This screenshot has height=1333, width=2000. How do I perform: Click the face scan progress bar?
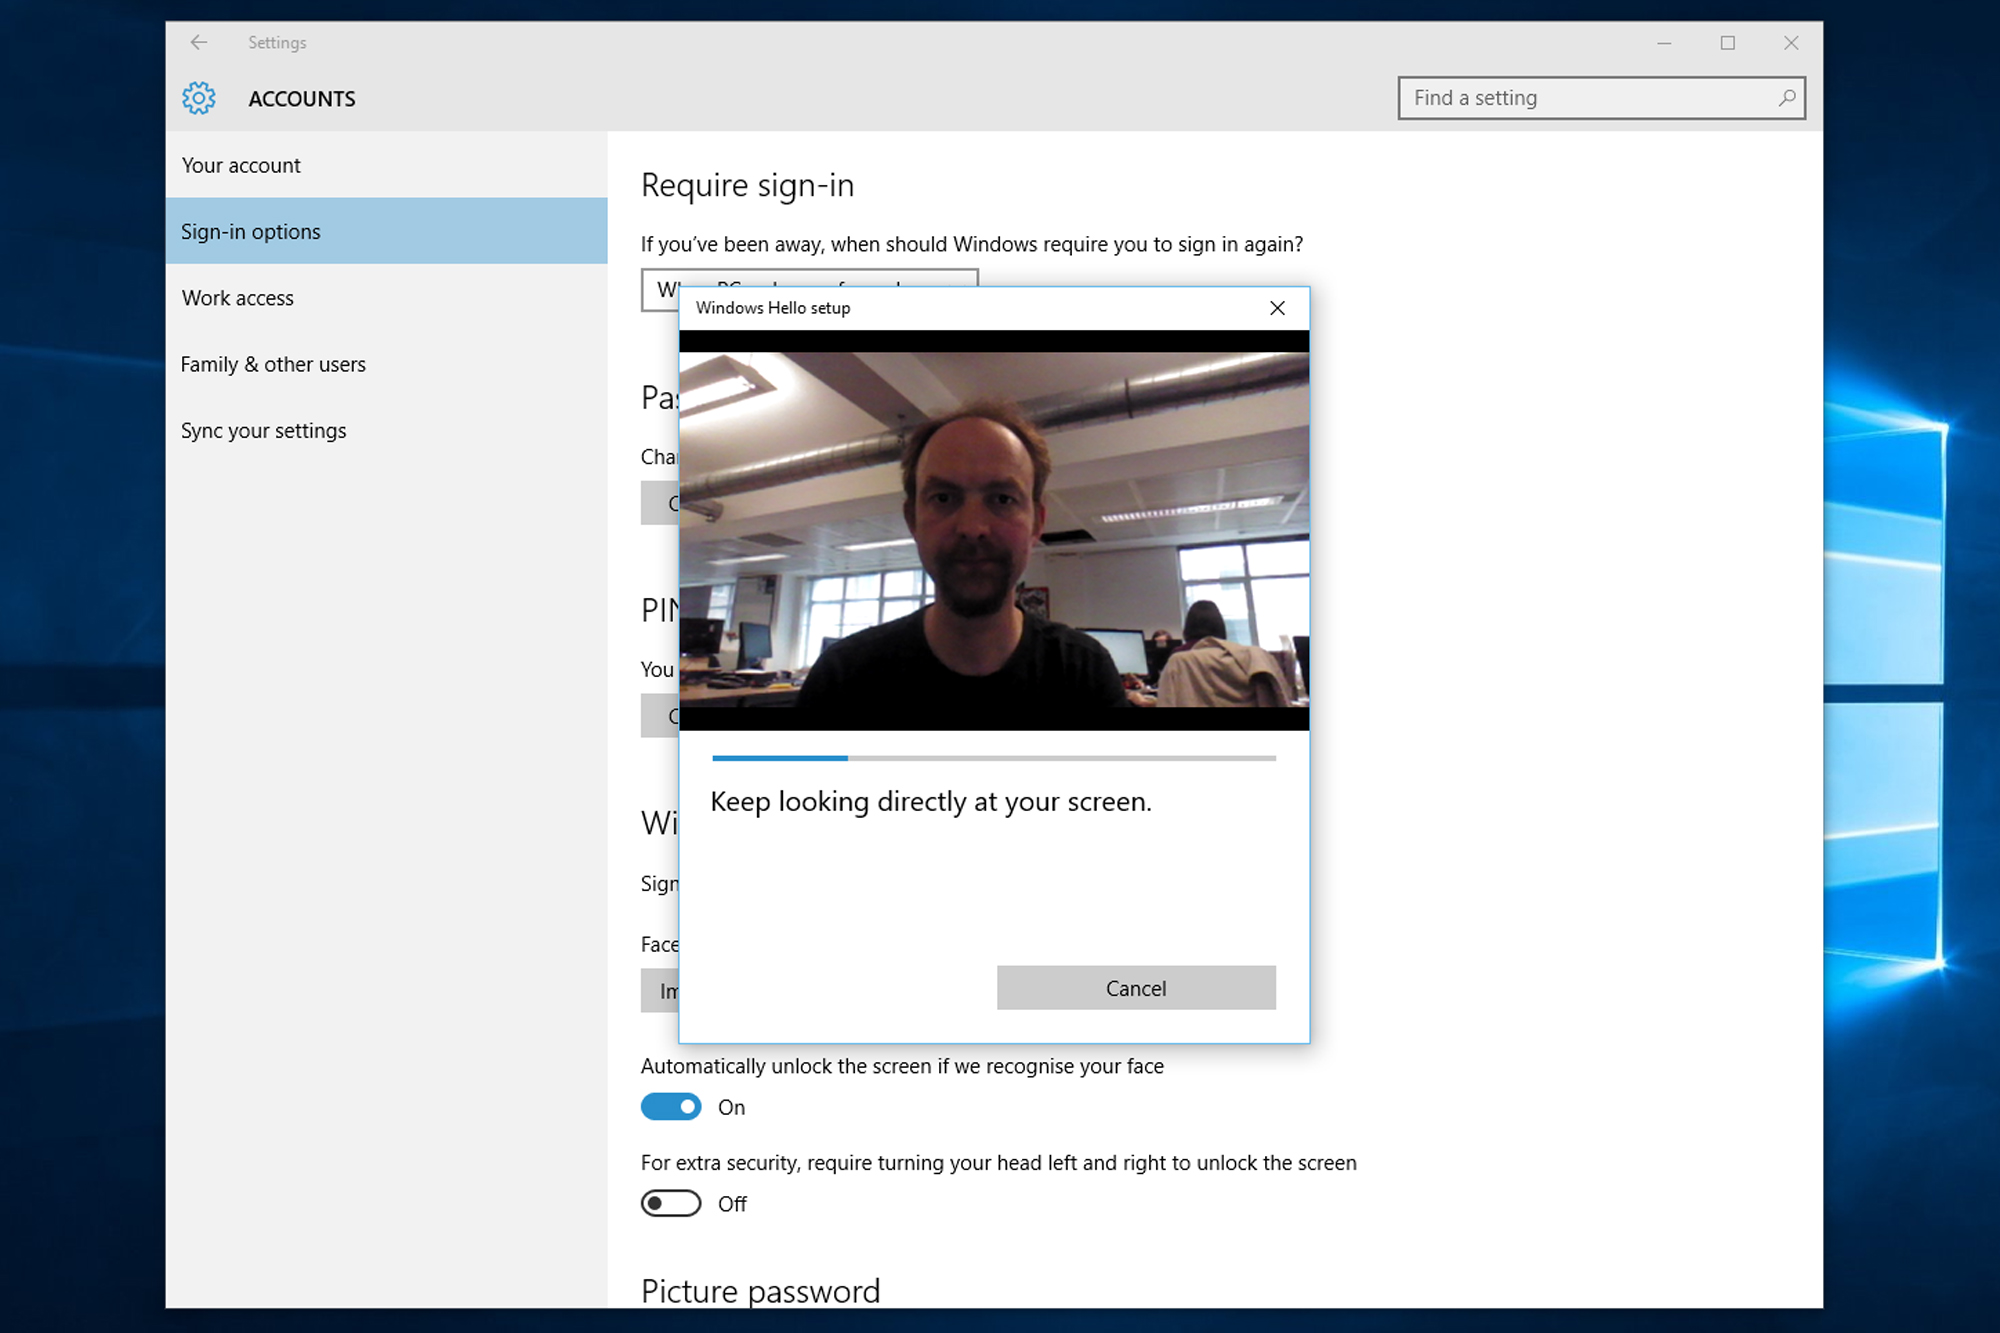pos(993,759)
